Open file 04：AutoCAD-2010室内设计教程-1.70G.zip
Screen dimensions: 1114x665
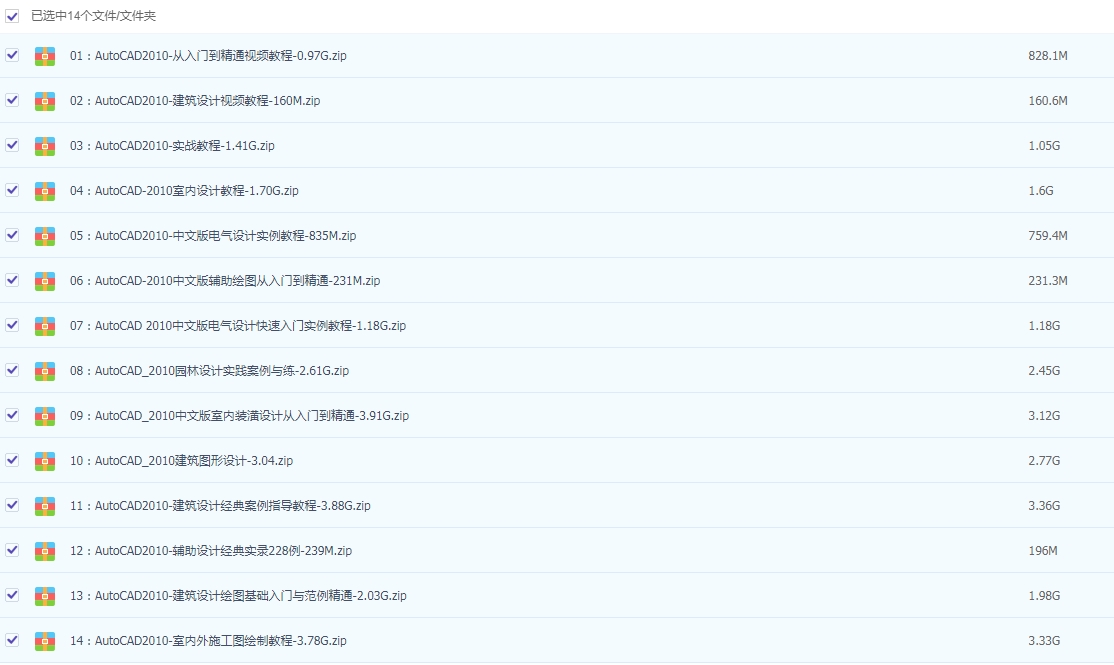[184, 190]
